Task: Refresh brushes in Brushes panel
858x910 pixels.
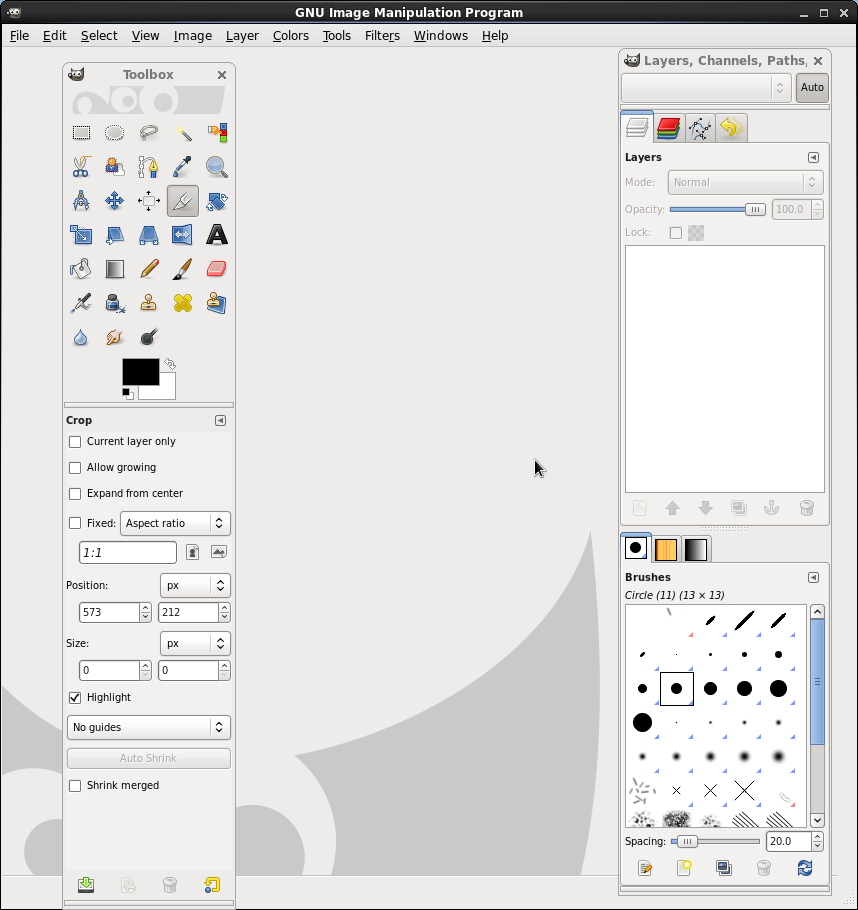Action: tap(805, 868)
